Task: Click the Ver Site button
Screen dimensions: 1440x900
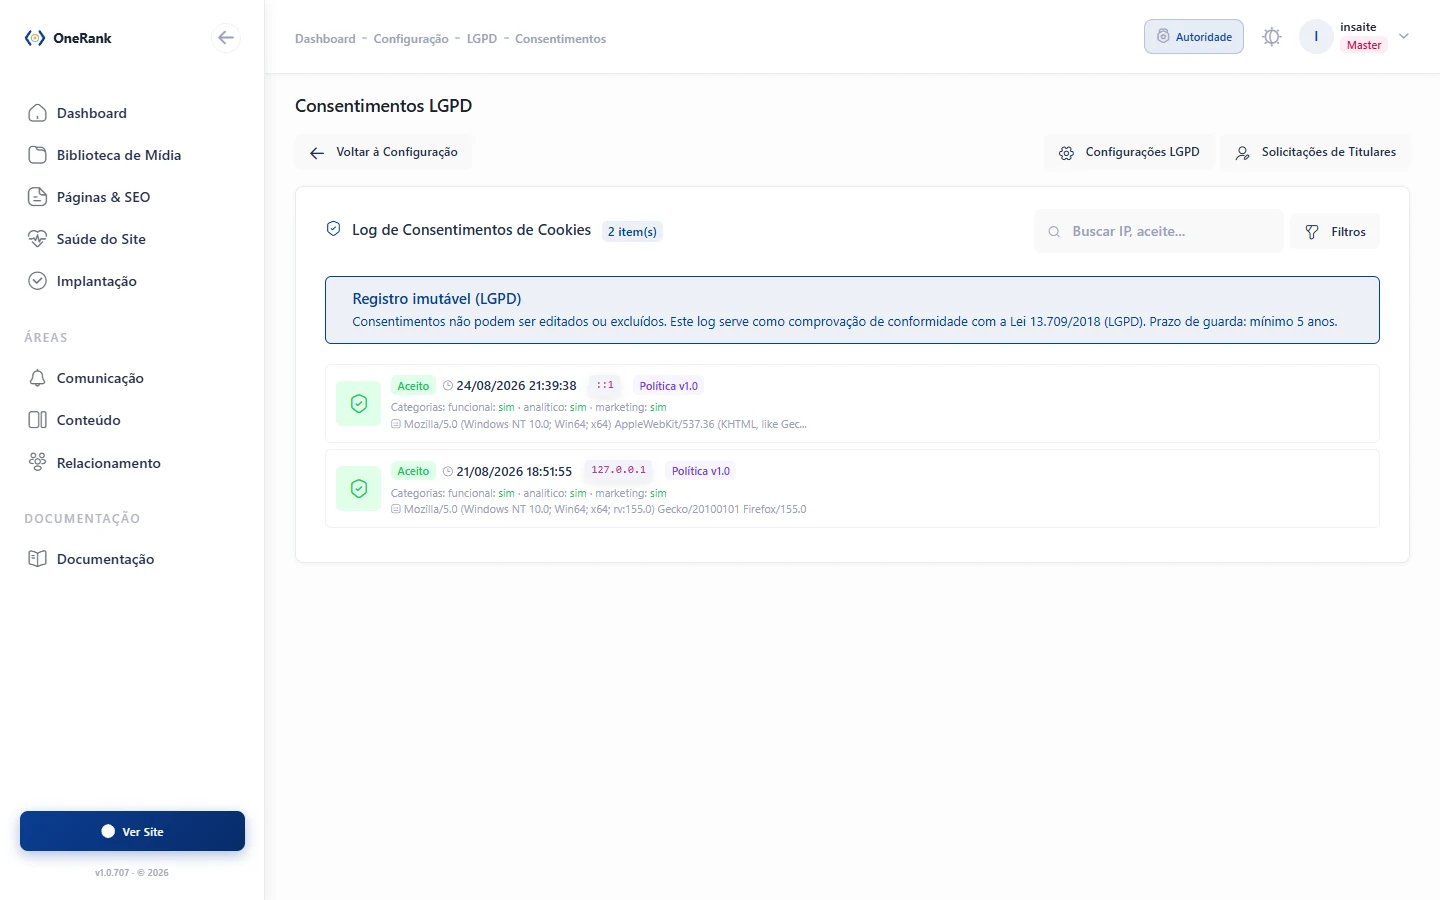Action: click(132, 831)
